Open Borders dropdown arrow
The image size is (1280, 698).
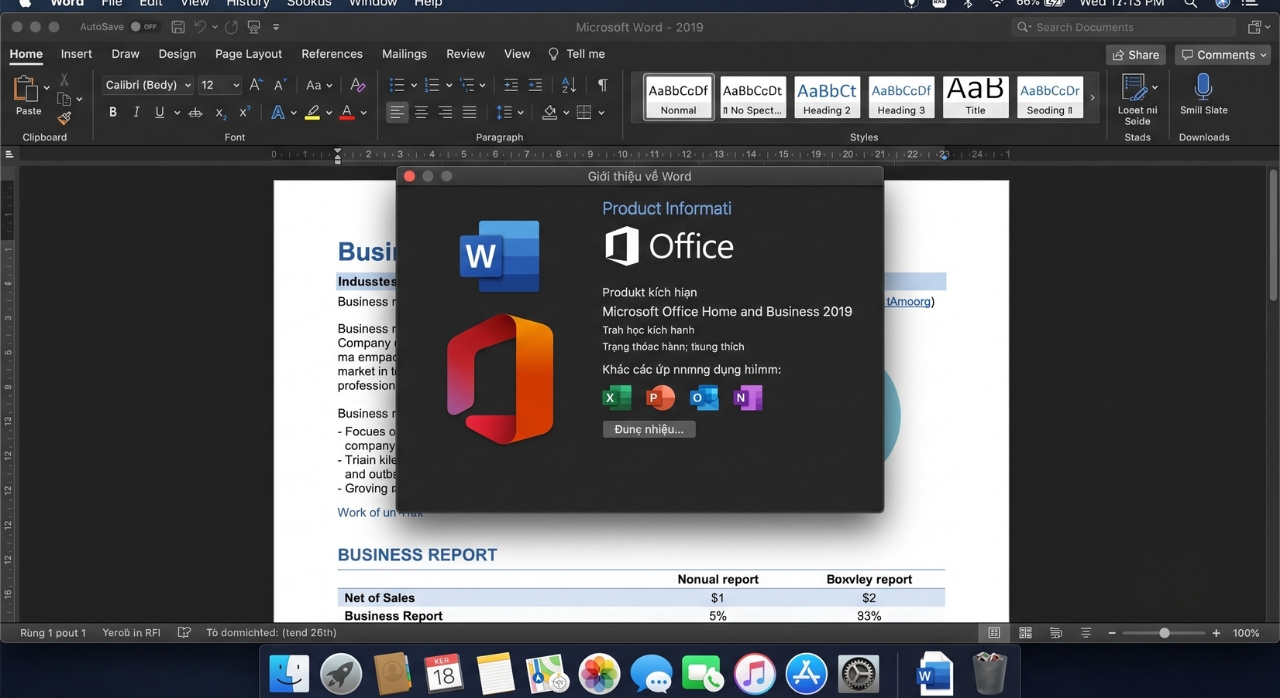601,113
